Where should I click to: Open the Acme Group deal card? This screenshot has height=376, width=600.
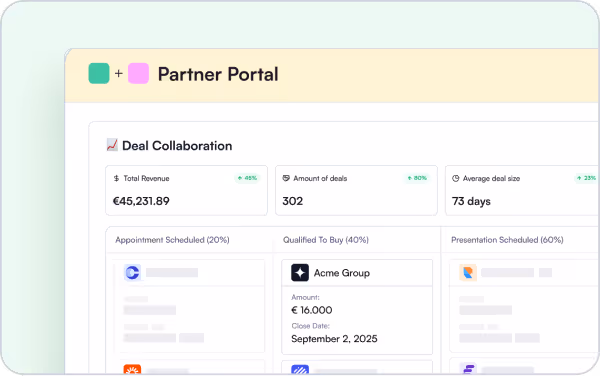tap(357, 307)
